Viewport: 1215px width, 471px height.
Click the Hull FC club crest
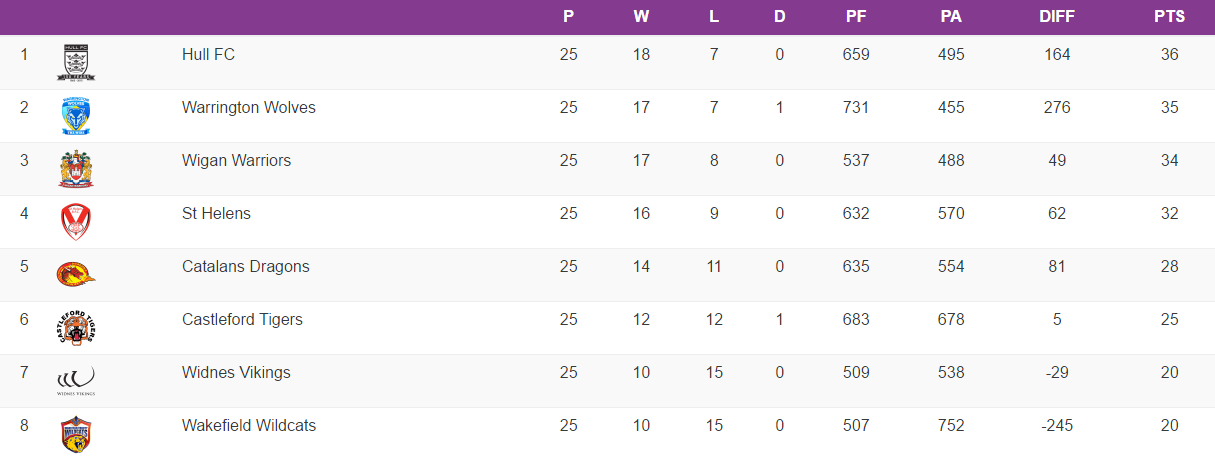[x=76, y=63]
